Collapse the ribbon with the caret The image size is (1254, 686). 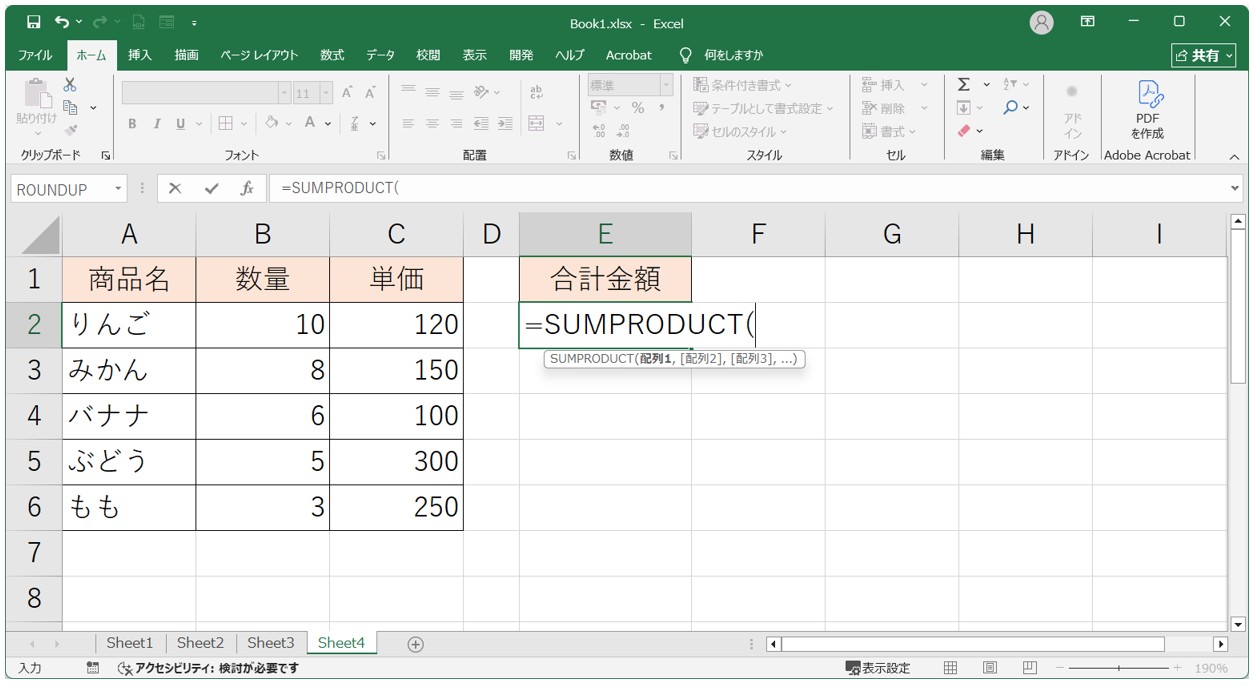[1234, 157]
